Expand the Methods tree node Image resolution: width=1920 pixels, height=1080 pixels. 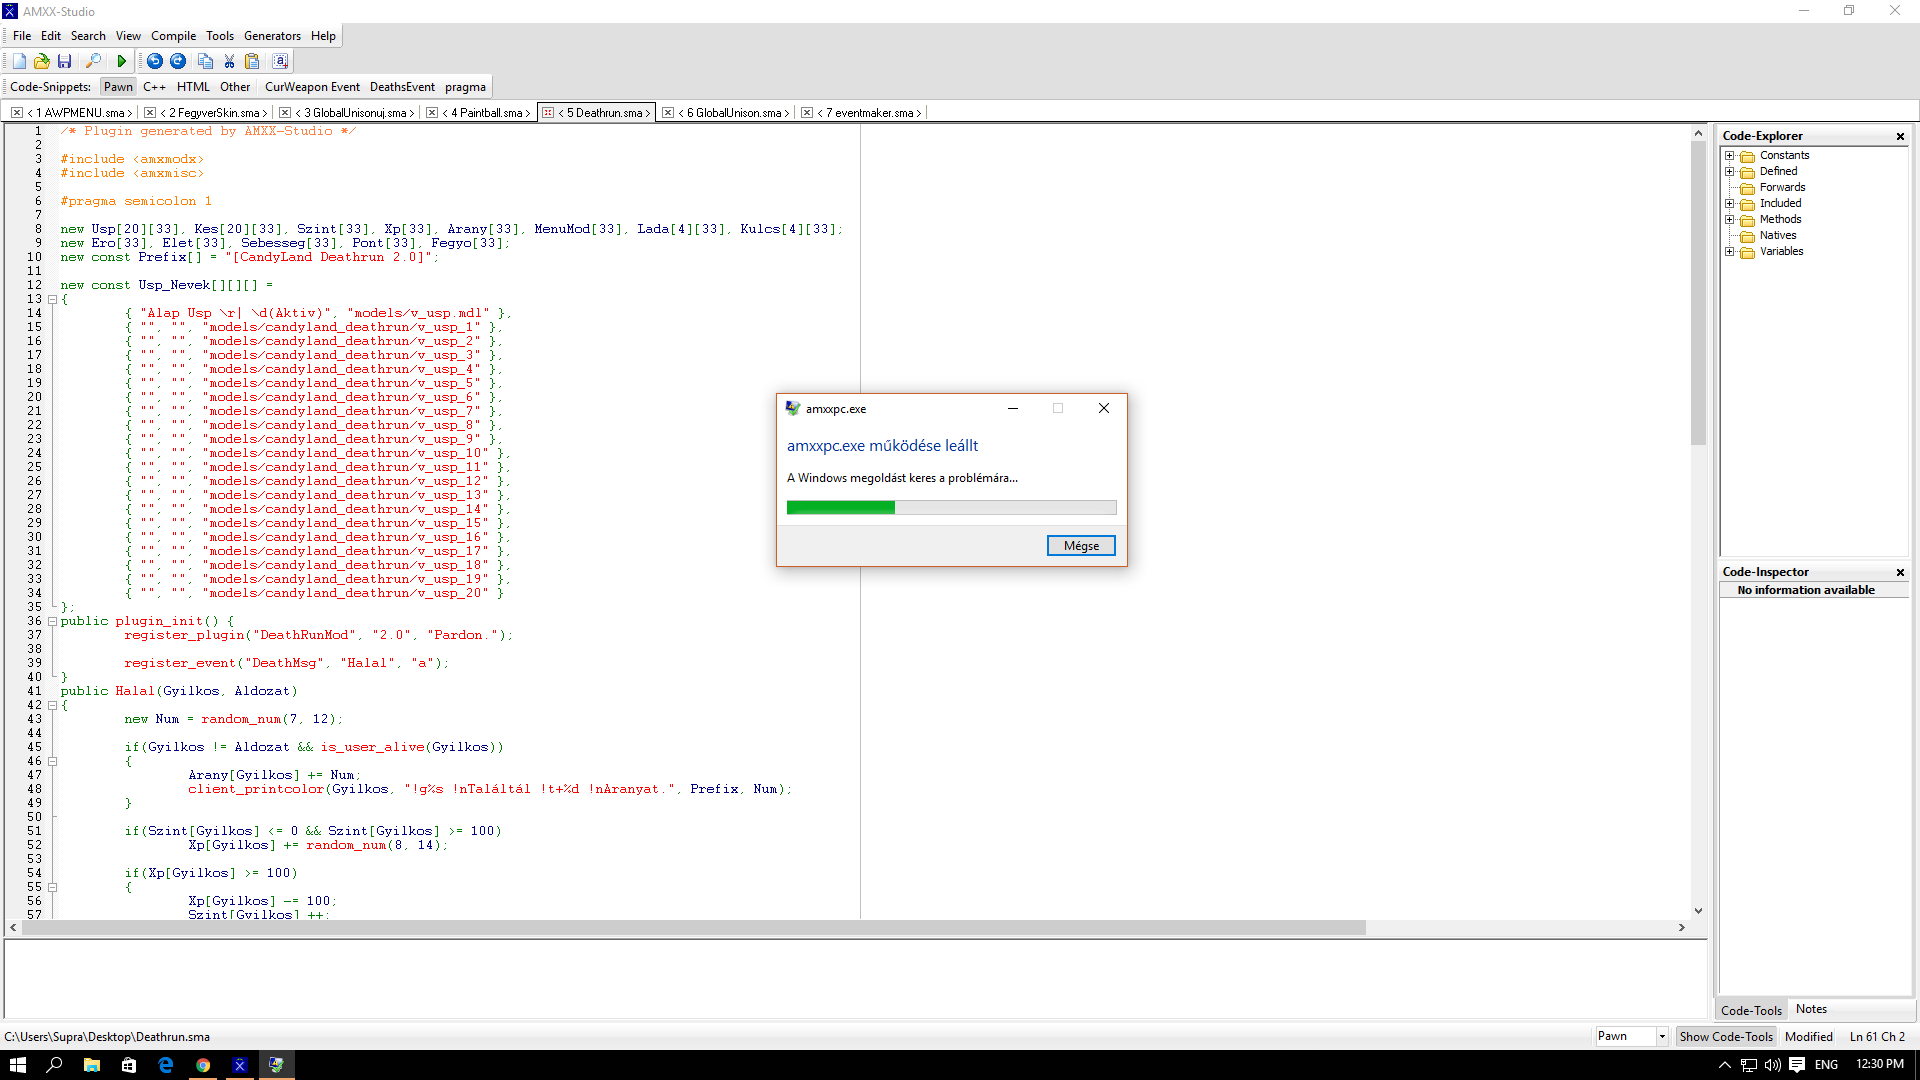[1729, 220]
